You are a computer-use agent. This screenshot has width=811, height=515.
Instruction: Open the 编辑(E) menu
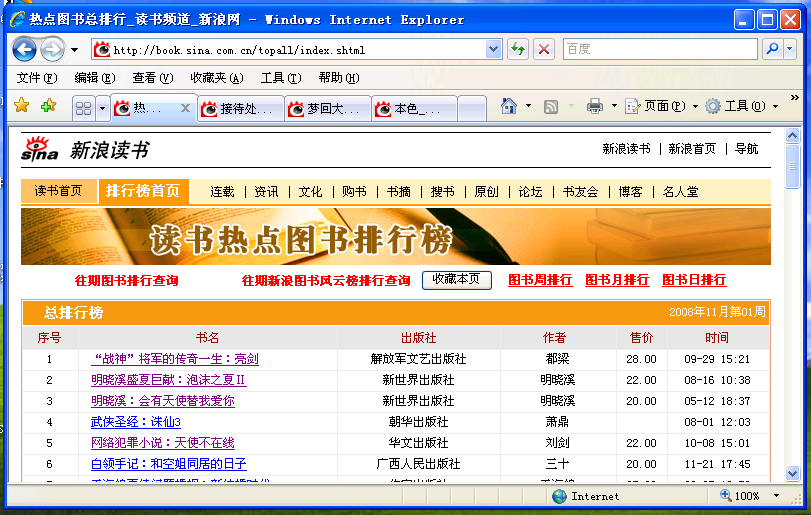[x=95, y=78]
